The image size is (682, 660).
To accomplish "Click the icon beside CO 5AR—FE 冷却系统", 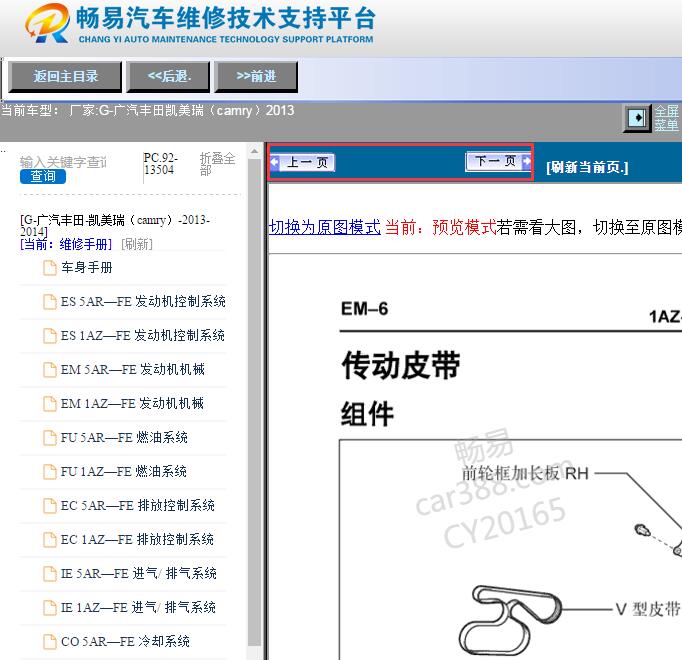I will [x=50, y=641].
